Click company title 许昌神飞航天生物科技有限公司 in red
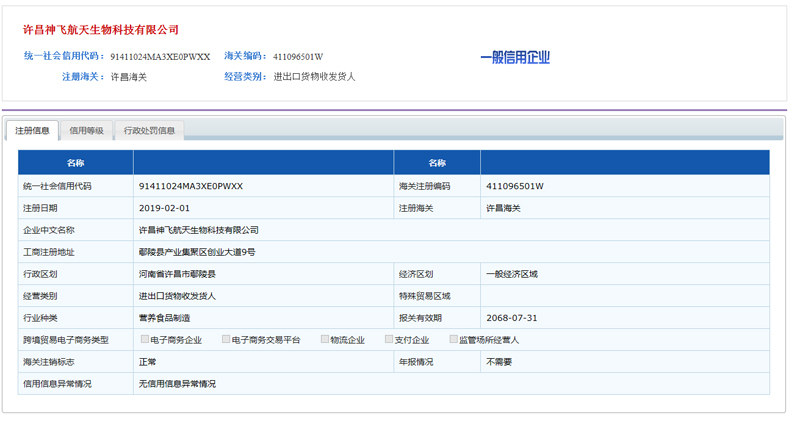Image resolution: width=800 pixels, height=421 pixels. [x=101, y=30]
